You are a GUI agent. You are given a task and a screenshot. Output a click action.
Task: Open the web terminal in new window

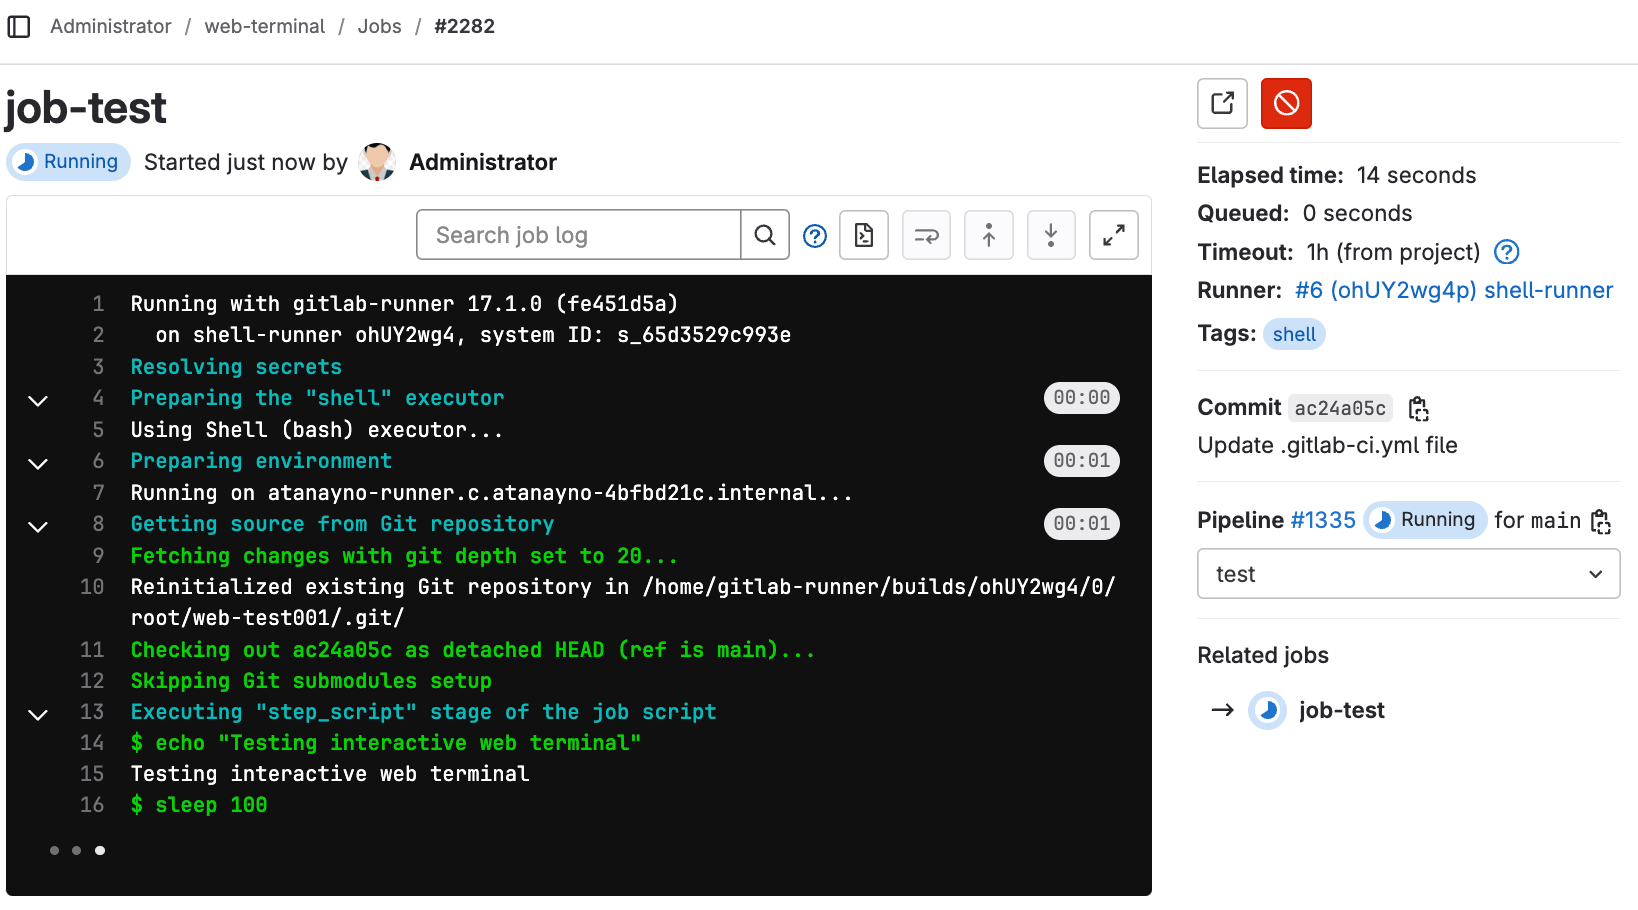[x=1221, y=103]
